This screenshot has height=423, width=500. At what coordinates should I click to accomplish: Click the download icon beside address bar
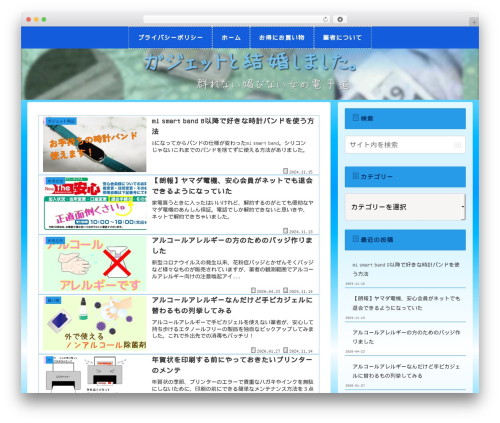click(x=340, y=19)
